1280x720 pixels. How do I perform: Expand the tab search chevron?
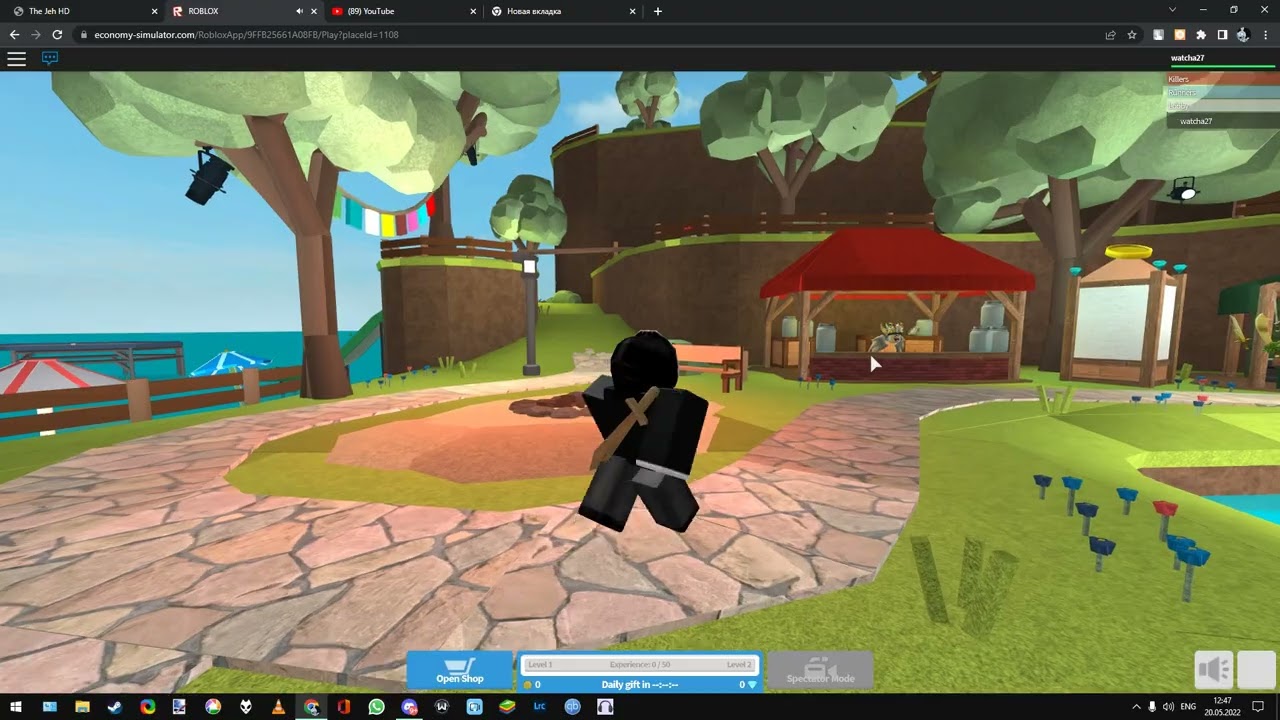coord(1173,10)
